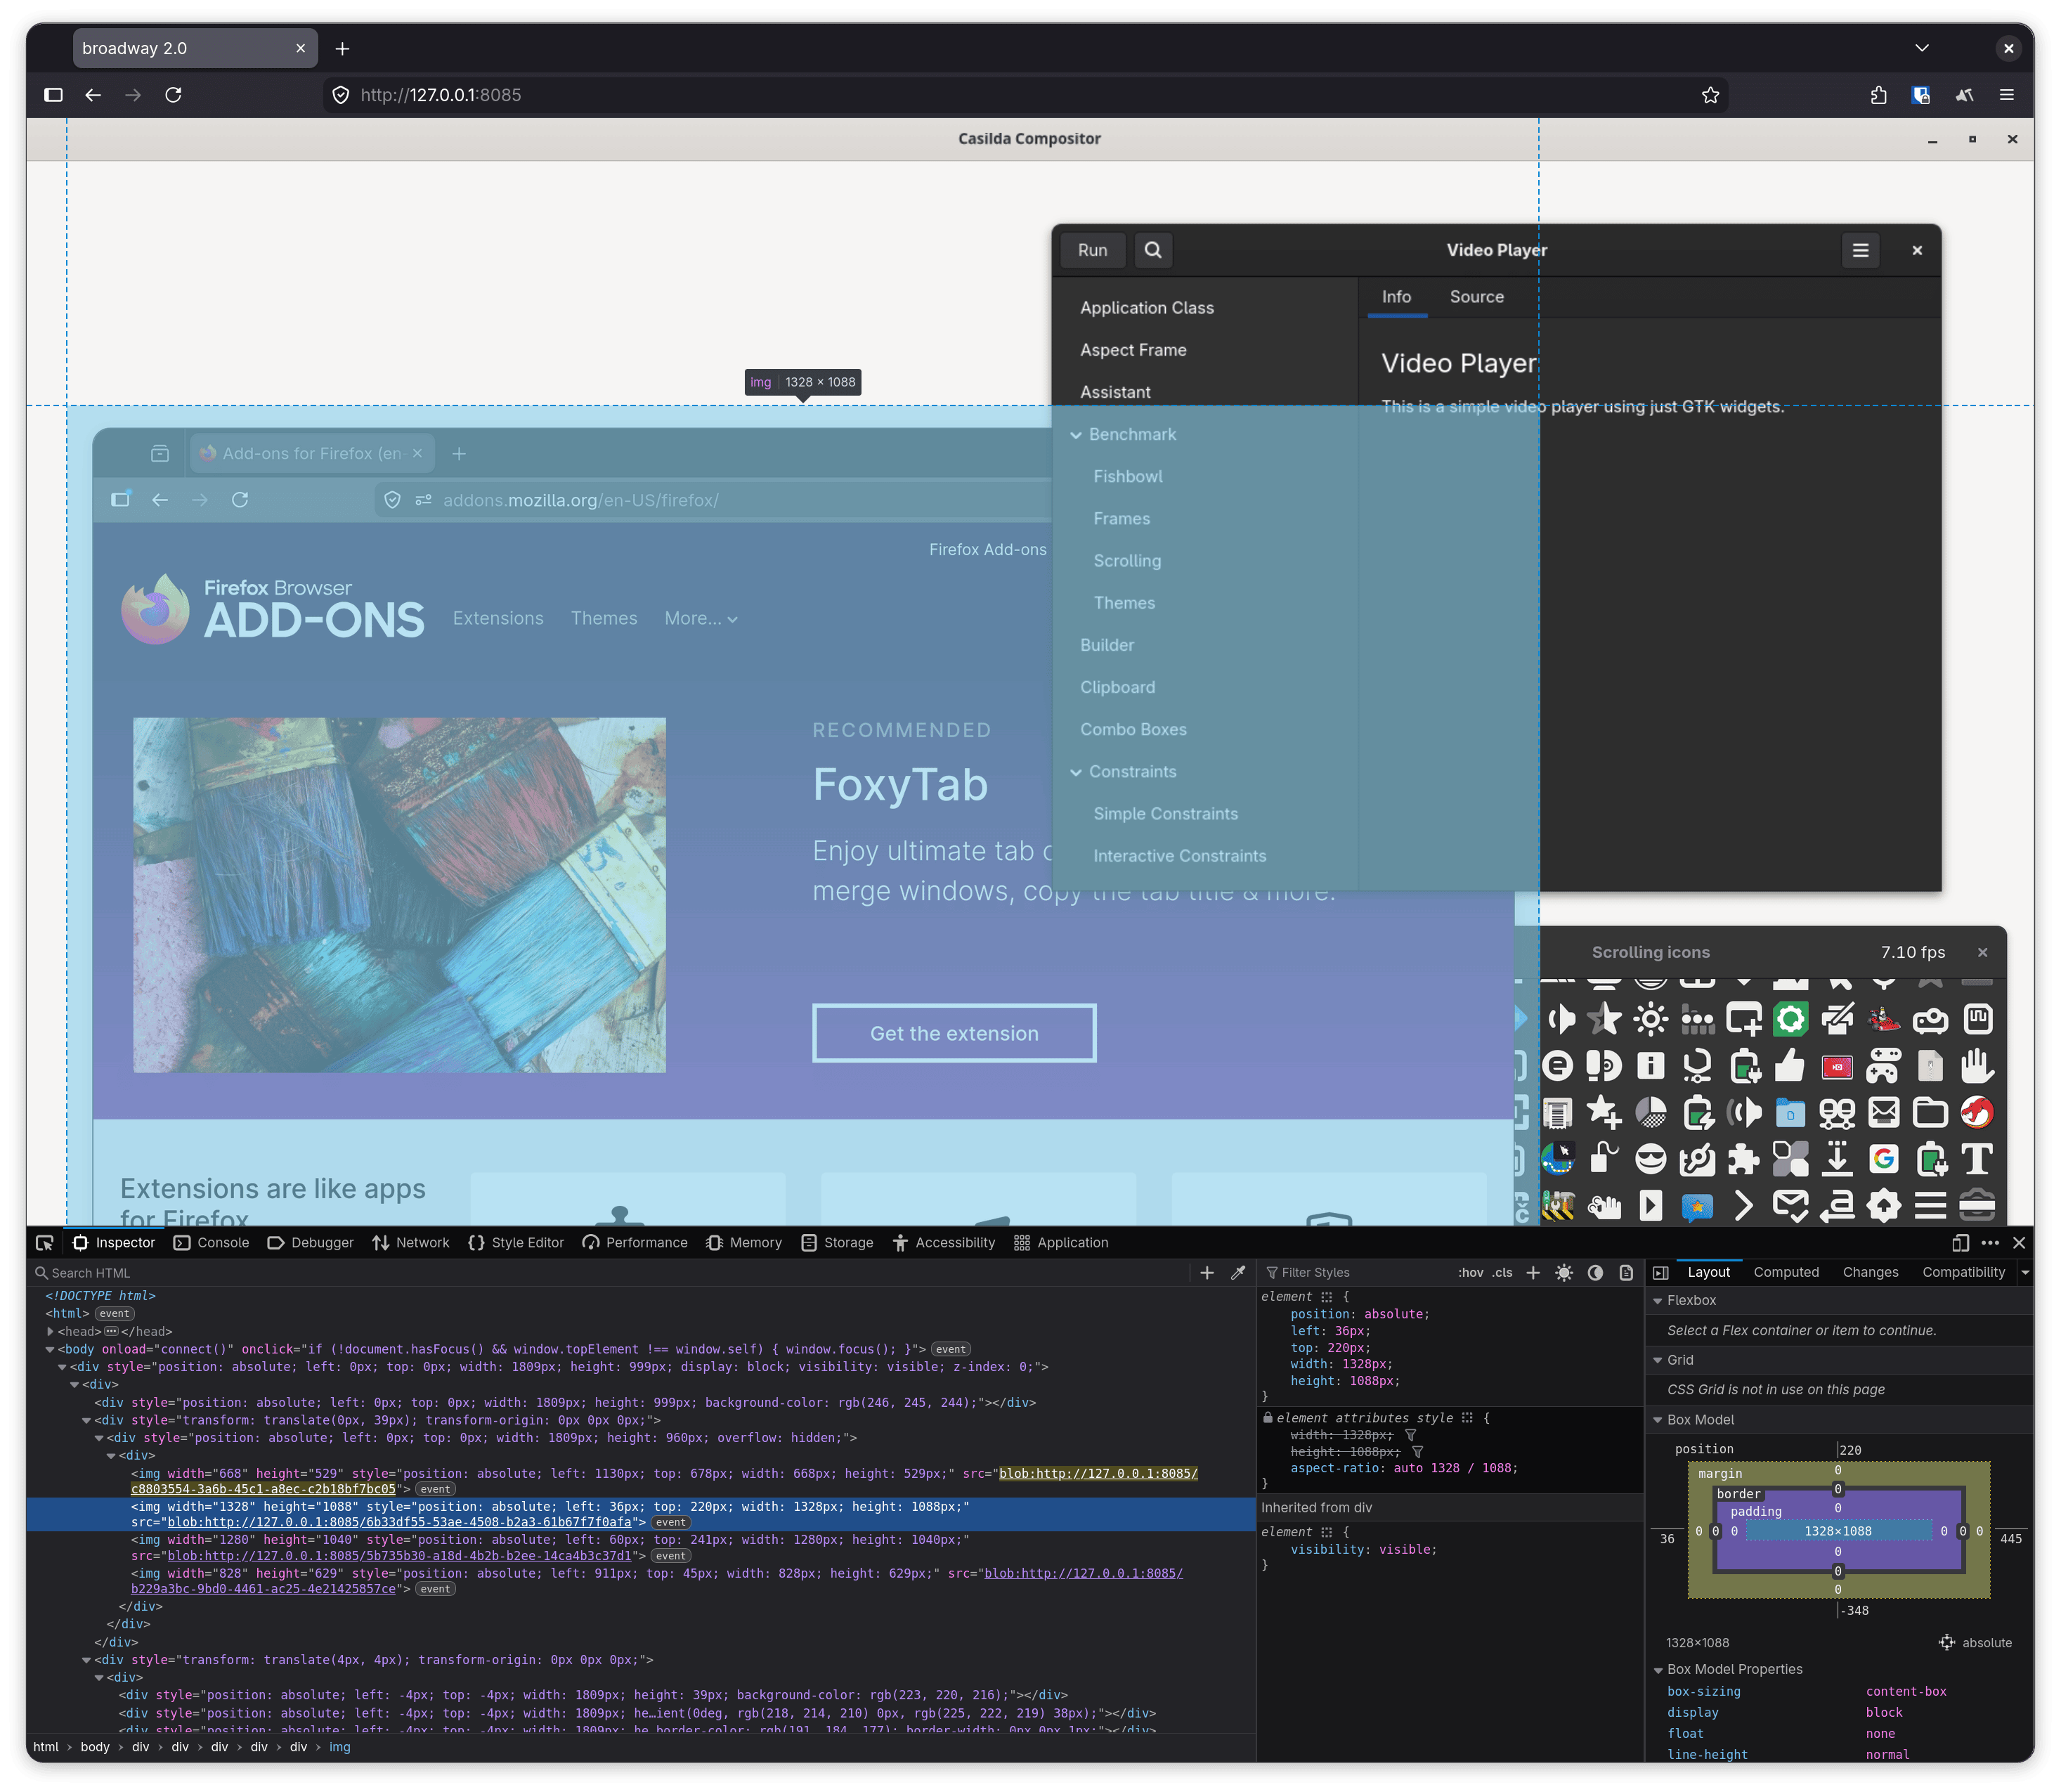The height and width of the screenshot is (1792, 2061).
Task: Collapse the Flexbox section
Action: click(x=1658, y=1301)
